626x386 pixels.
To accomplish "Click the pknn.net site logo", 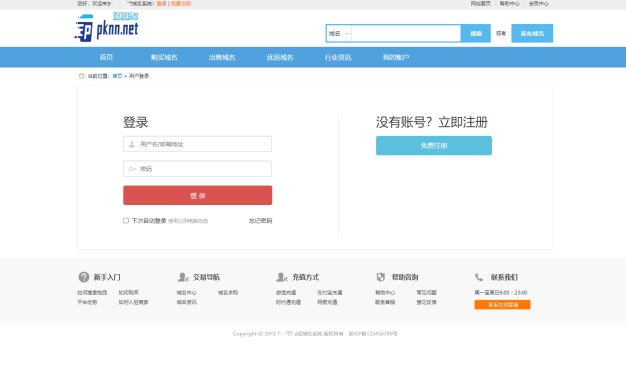I will click(107, 28).
